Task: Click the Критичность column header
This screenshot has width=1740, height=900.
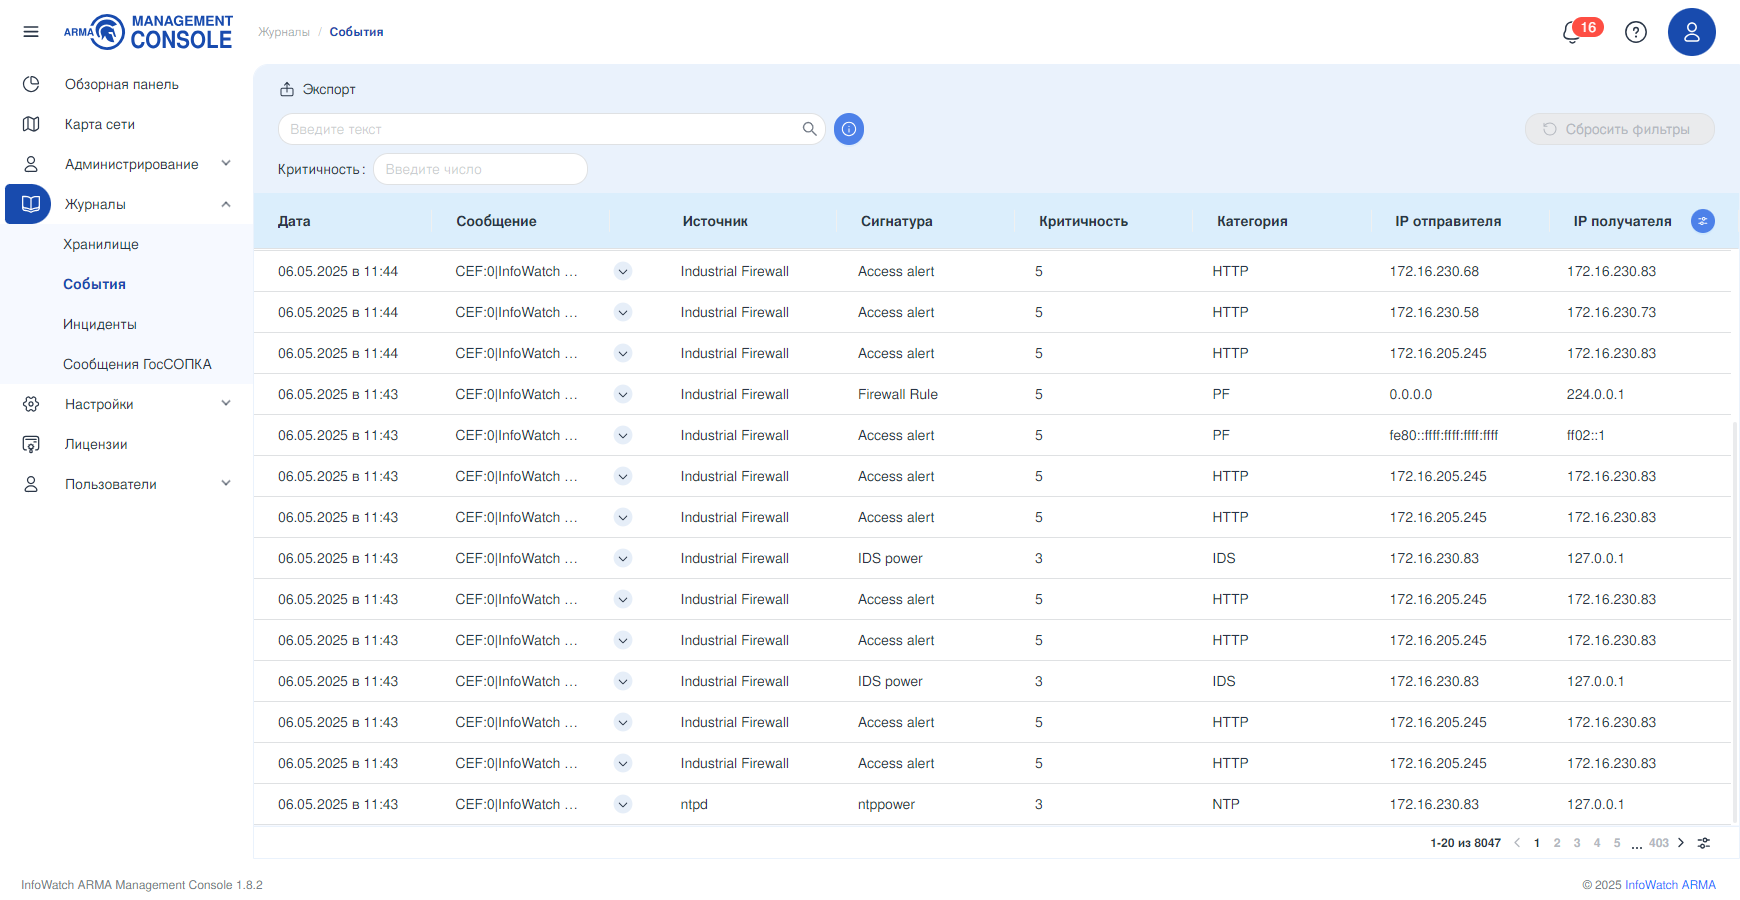Action: (1083, 221)
